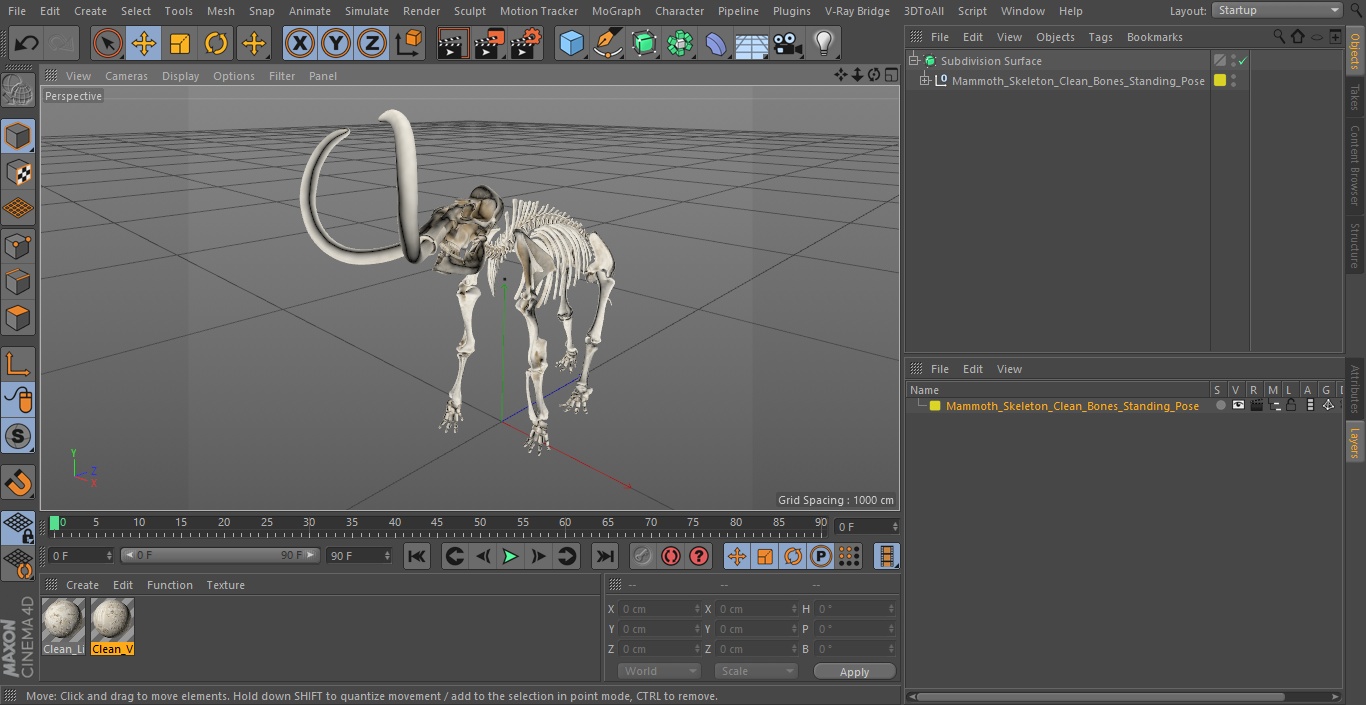The height and width of the screenshot is (705, 1366).
Task: Open the File menu
Action: [x=17, y=11]
